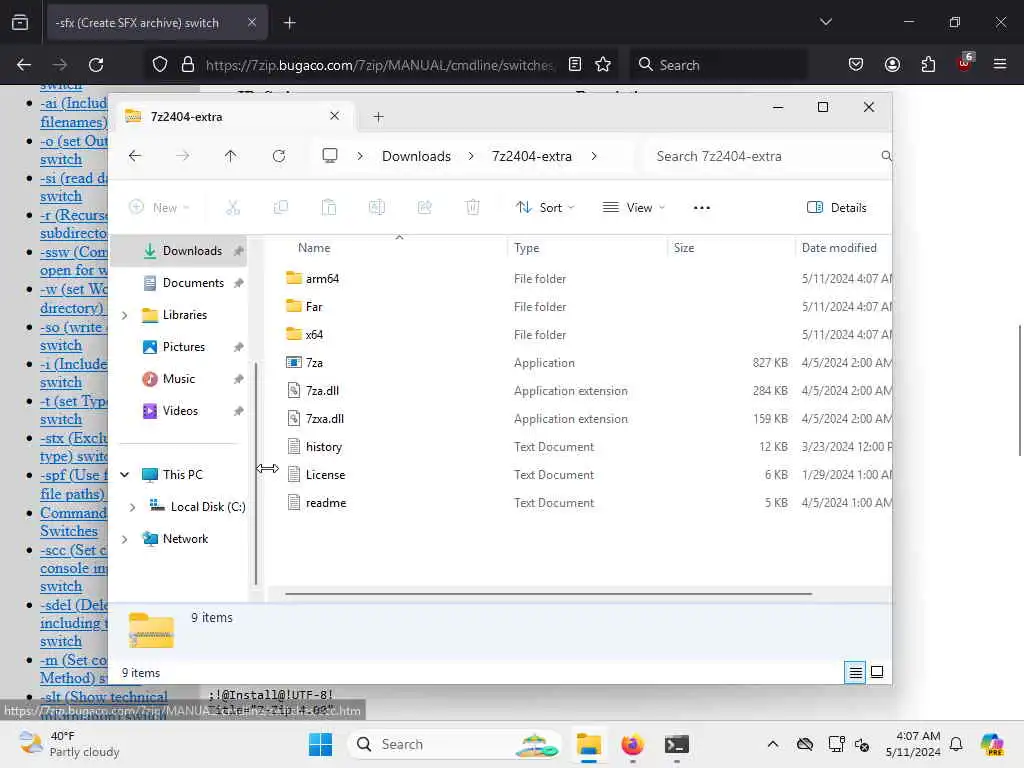Click the search magnifier in Explorer search box
This screenshot has height=768, width=1024.
point(886,156)
